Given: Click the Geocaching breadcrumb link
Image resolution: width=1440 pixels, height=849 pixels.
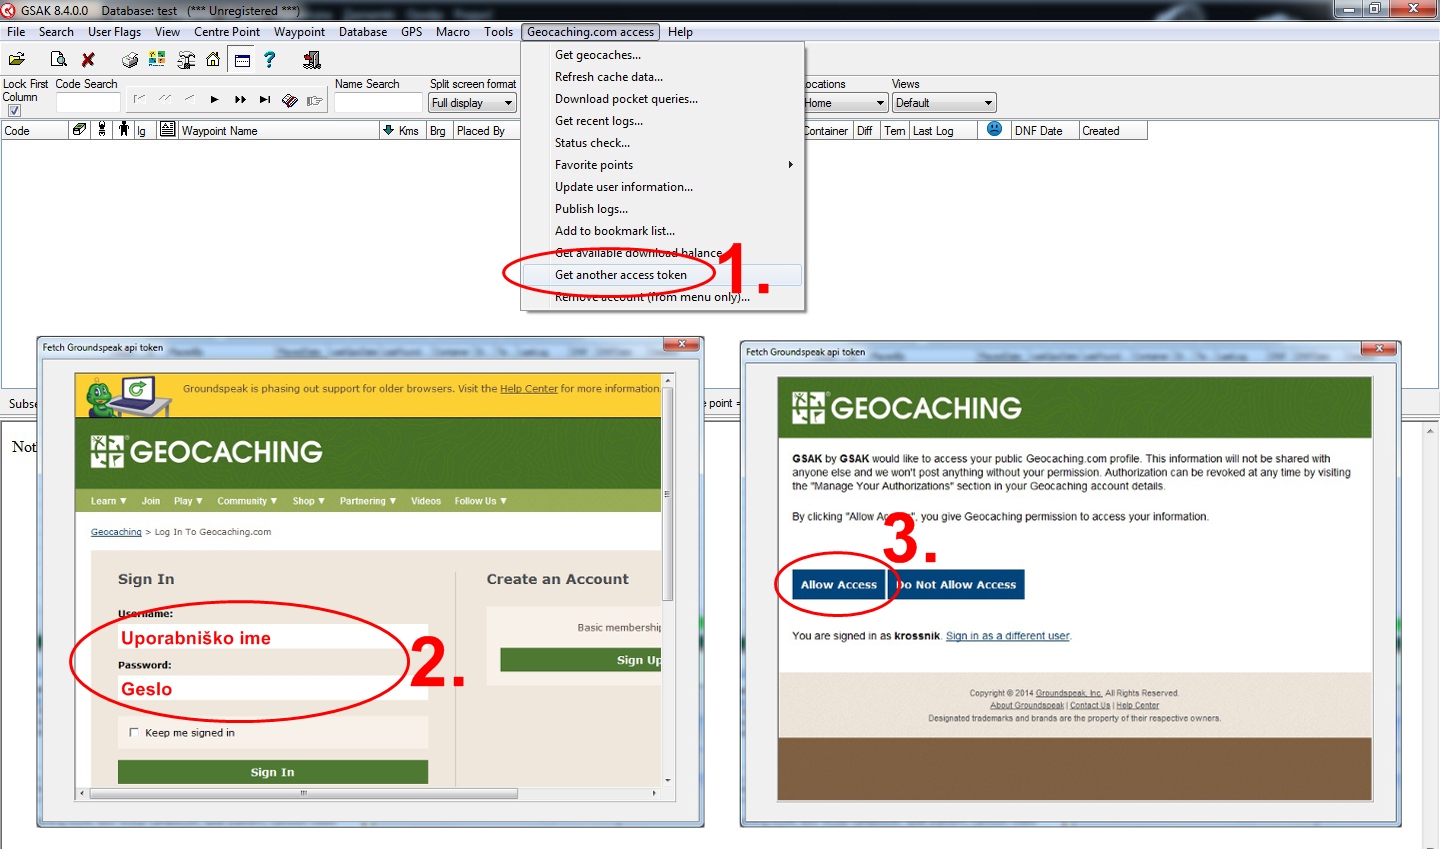Looking at the screenshot, I should [116, 532].
